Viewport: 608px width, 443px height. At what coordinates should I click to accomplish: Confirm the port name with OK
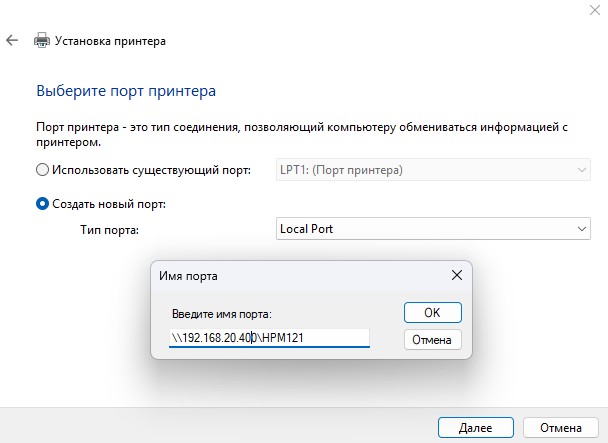pos(433,313)
